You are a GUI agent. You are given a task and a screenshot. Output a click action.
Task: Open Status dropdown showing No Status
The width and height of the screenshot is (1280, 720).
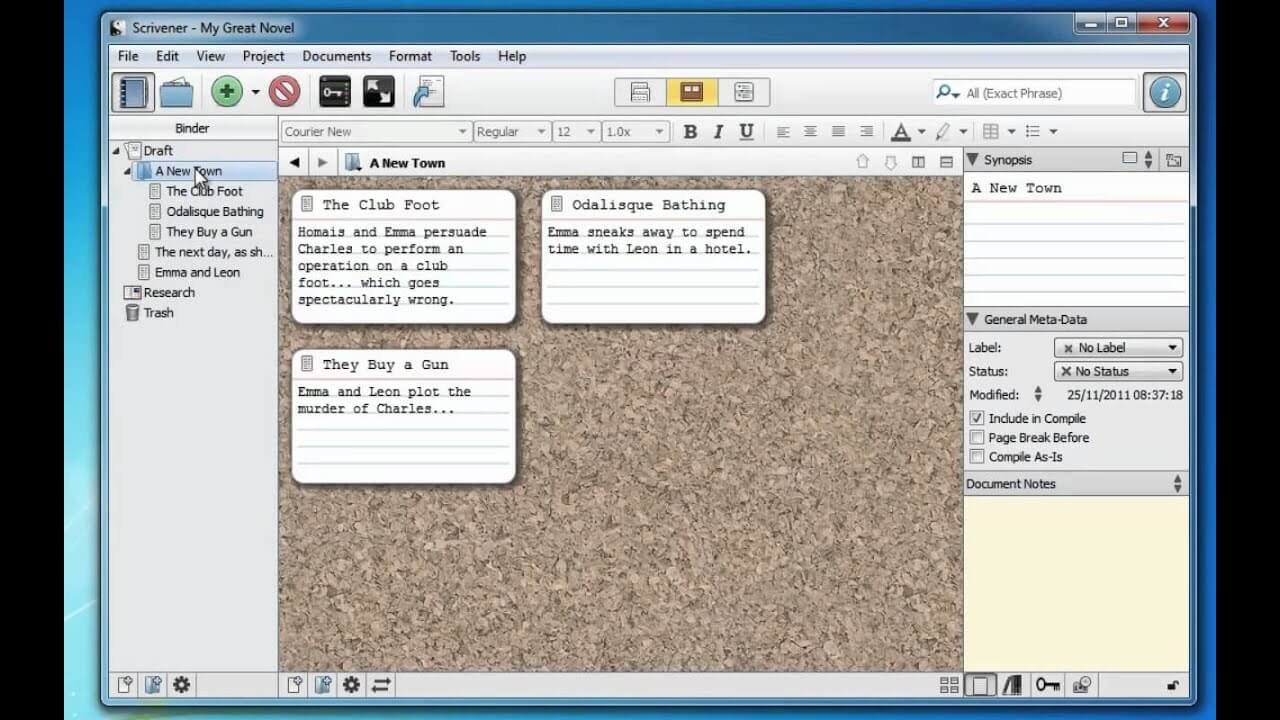coord(1118,371)
